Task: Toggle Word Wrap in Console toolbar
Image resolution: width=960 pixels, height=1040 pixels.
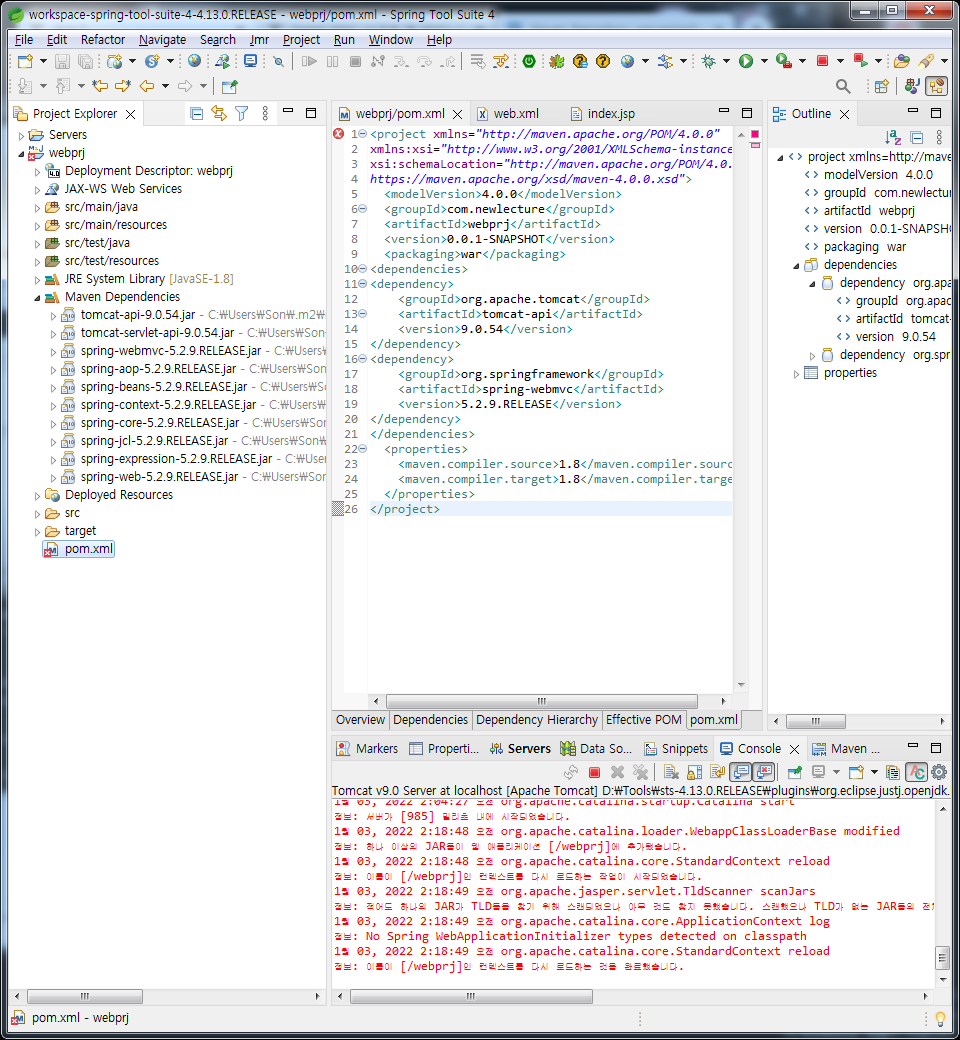Action: [717, 772]
